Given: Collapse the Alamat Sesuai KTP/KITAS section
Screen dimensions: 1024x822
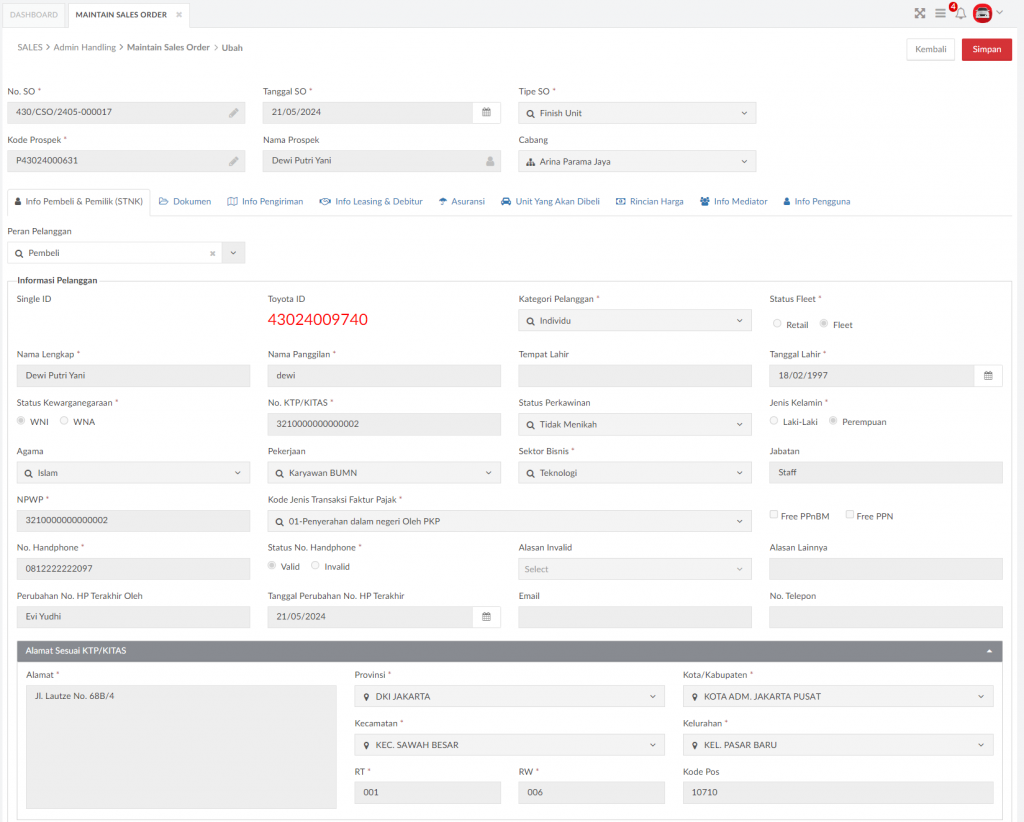Looking at the screenshot, I should pyautogui.click(x=989, y=652).
